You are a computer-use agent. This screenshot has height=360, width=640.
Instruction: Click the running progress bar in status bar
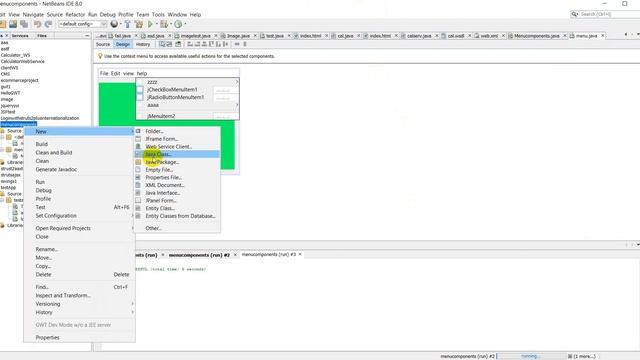coord(531,356)
